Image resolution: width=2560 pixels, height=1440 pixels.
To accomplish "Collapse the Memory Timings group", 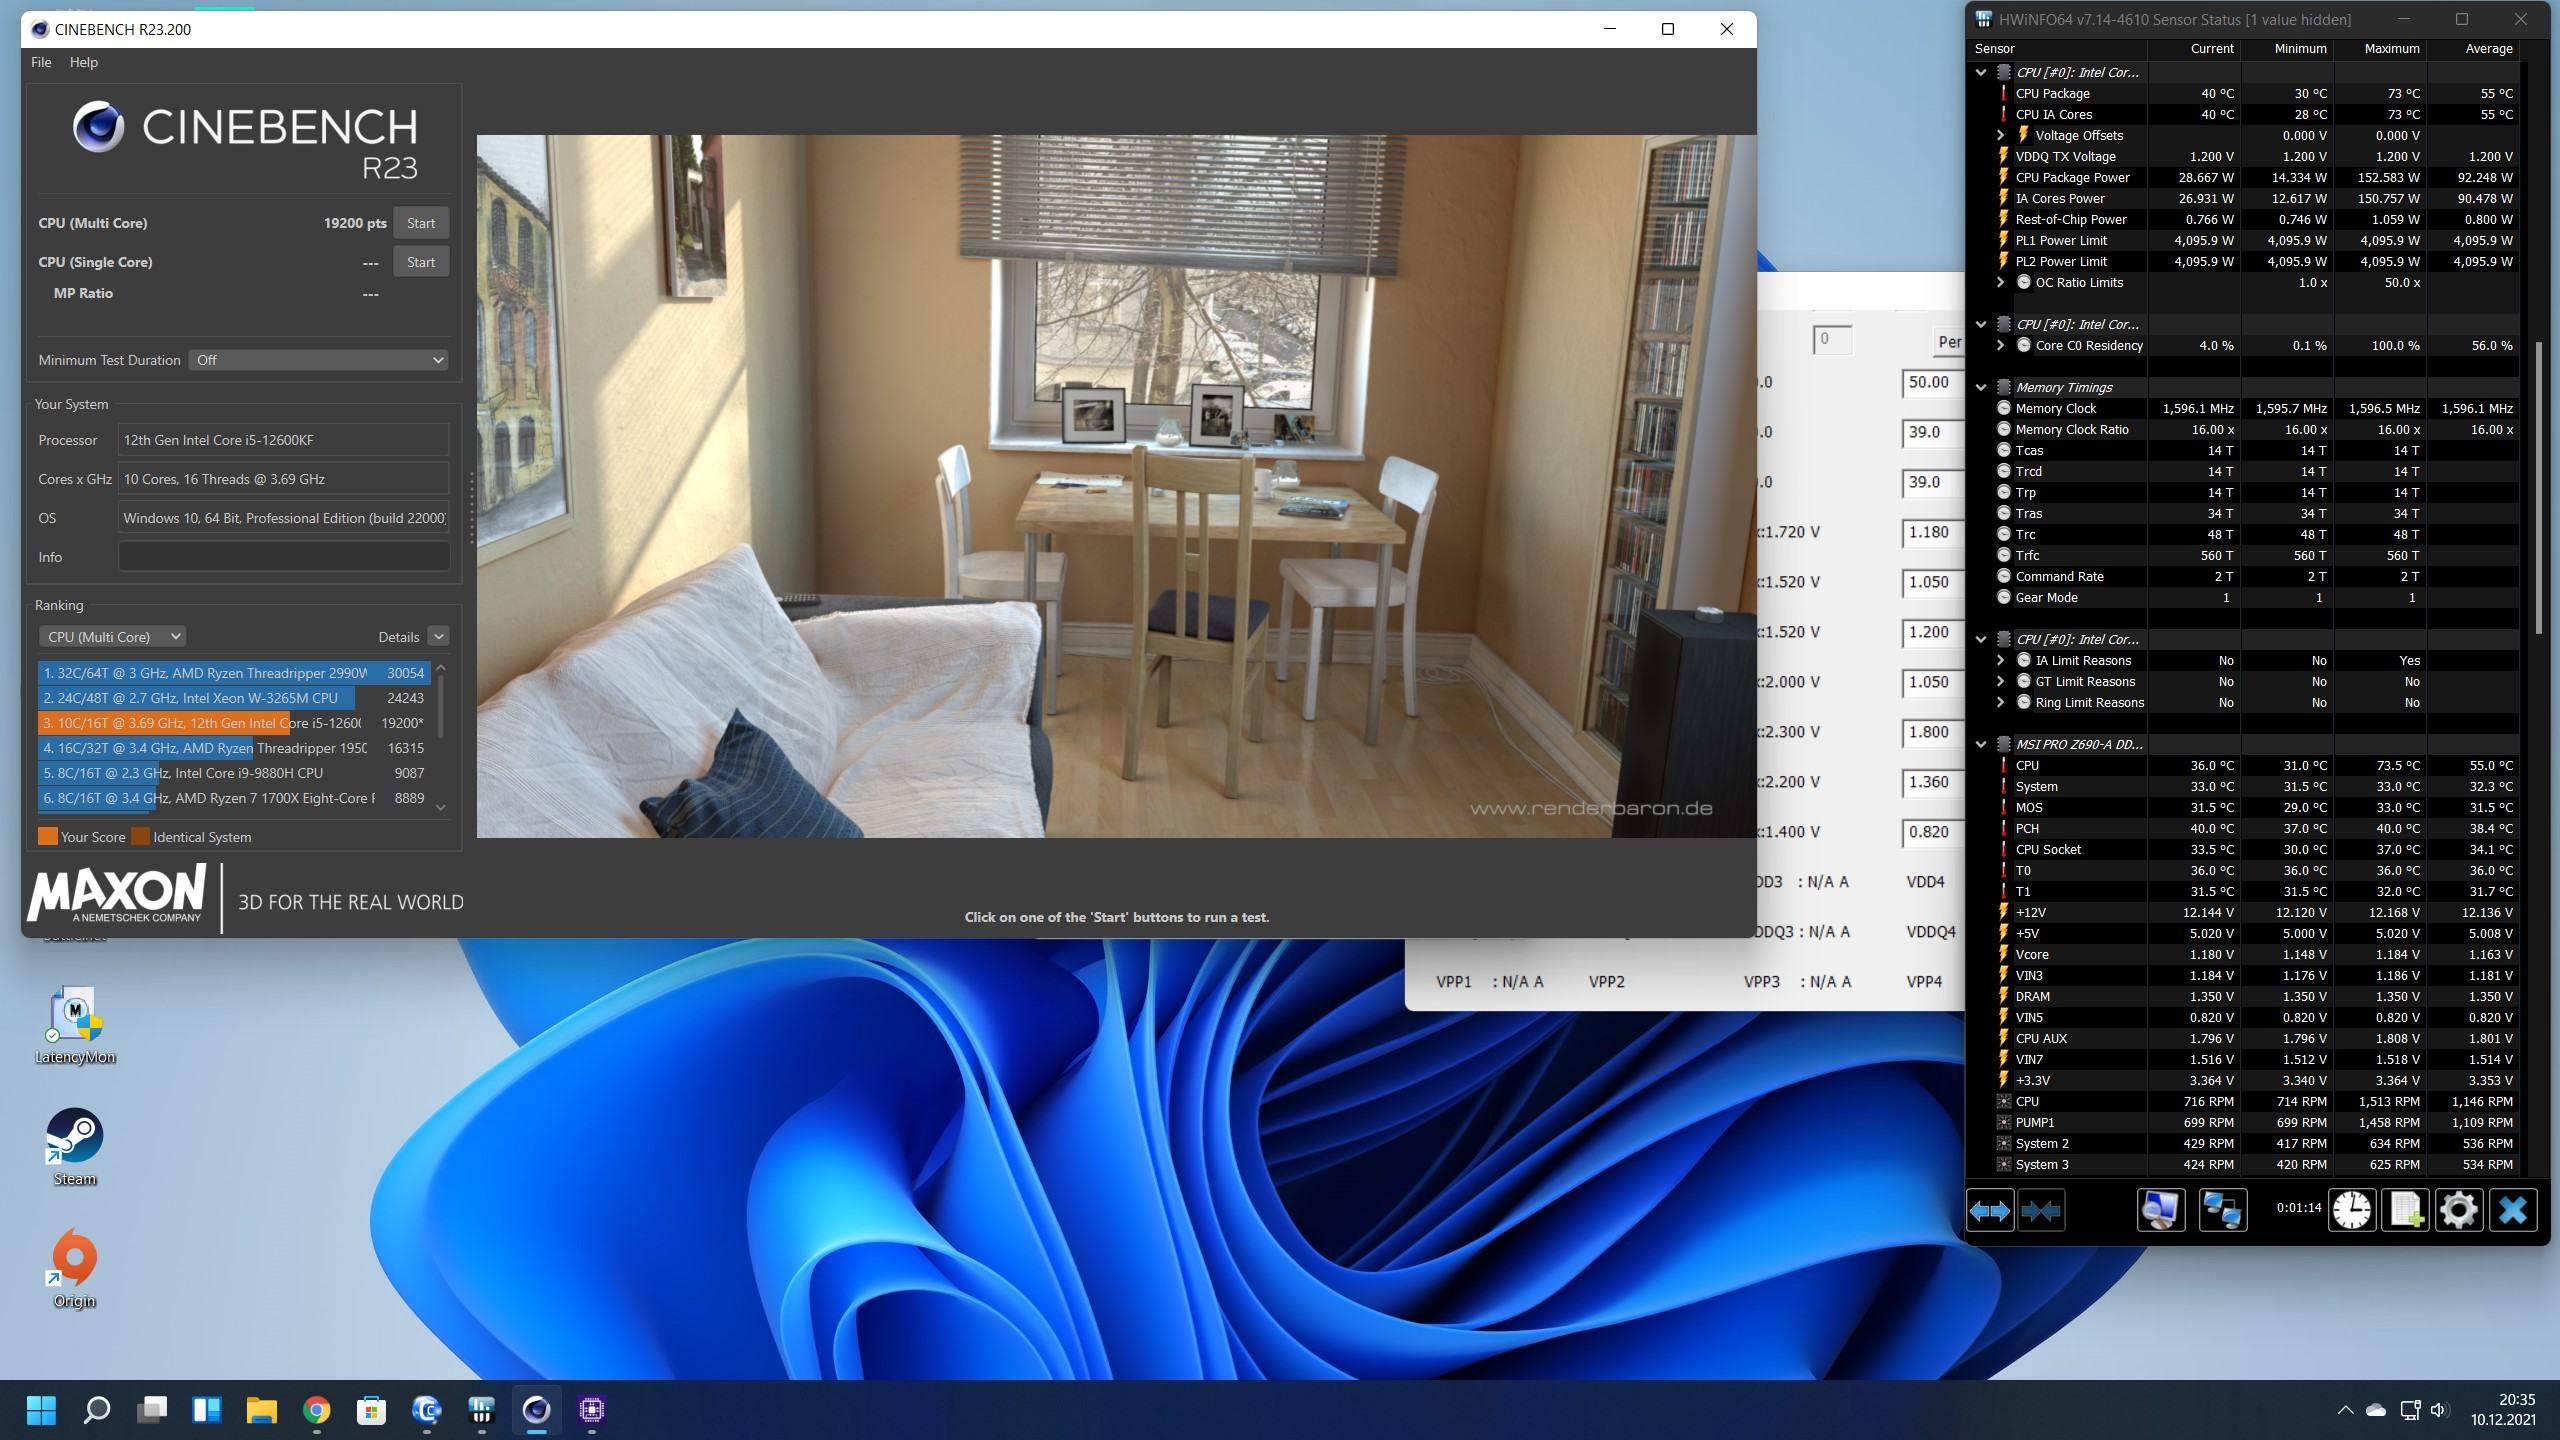I will [x=1981, y=387].
